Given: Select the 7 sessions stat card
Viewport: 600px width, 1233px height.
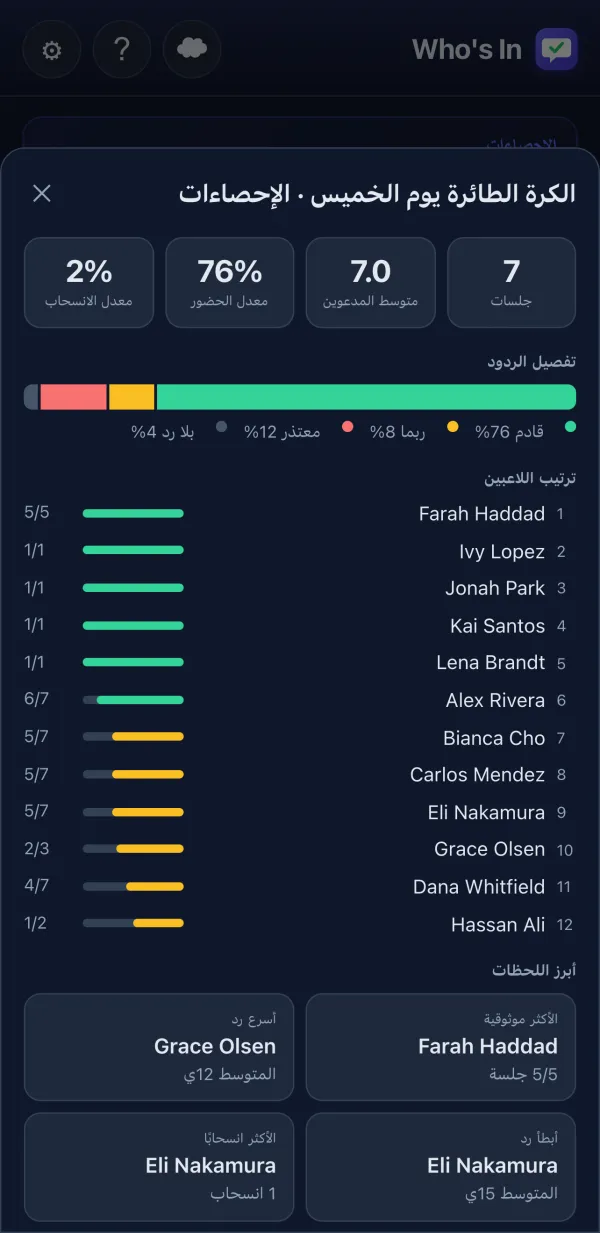Looking at the screenshot, I should (511, 283).
